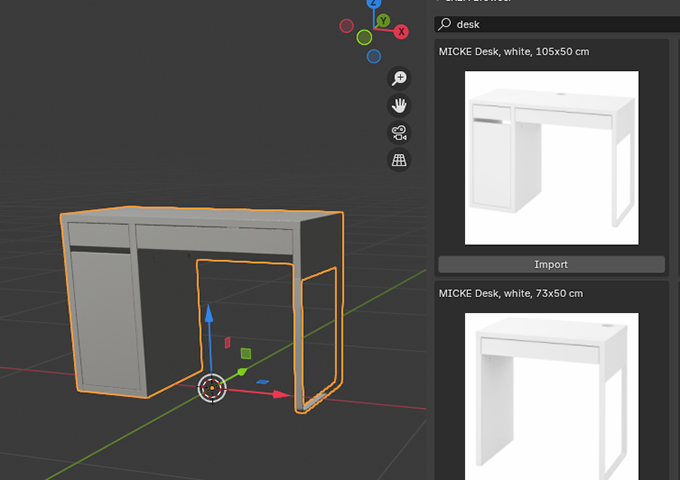Screen dimensions: 680x480
Task: Click the Y axis on navigation gizmo
Action: (383, 20)
